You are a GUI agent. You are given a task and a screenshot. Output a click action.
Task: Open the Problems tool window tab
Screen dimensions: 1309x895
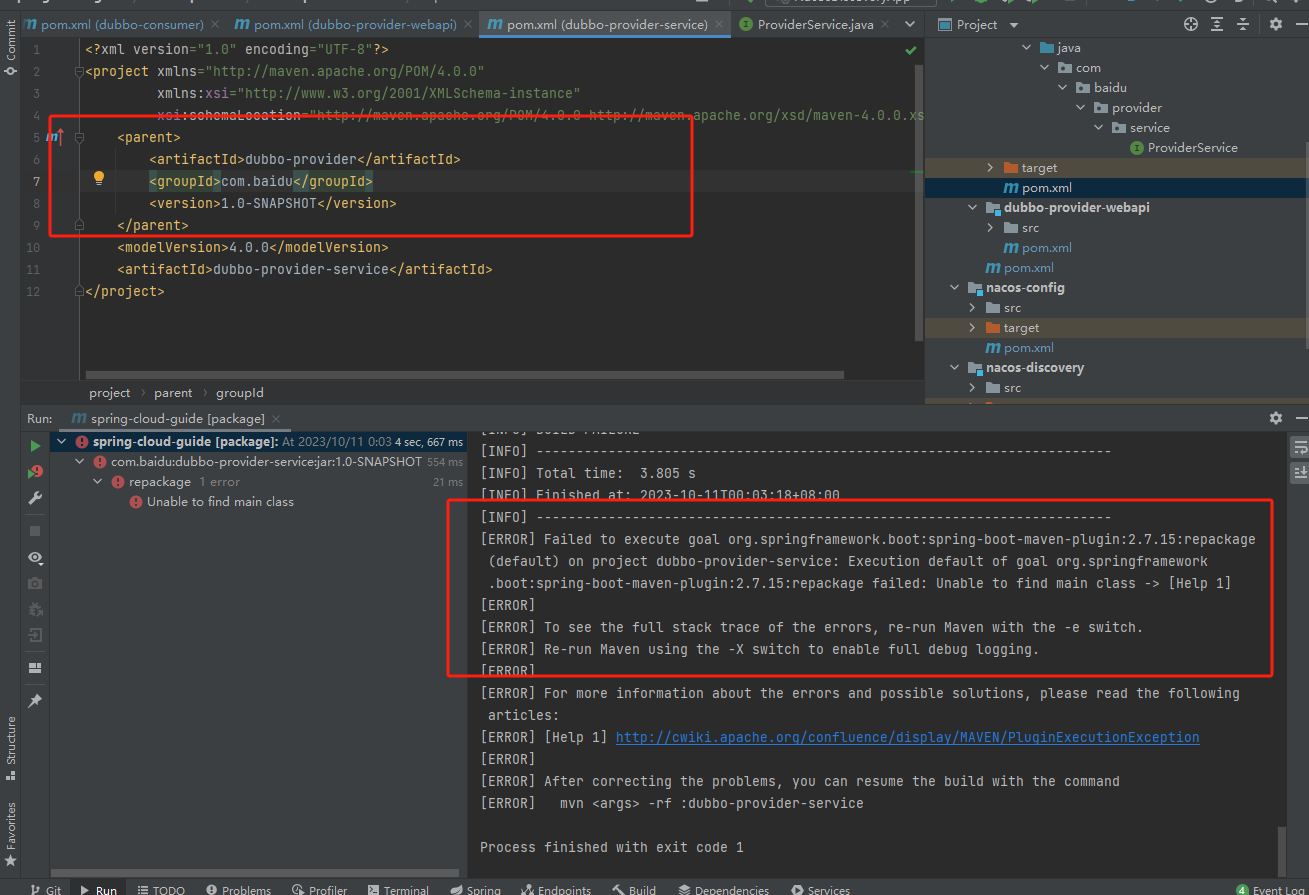coord(238,889)
